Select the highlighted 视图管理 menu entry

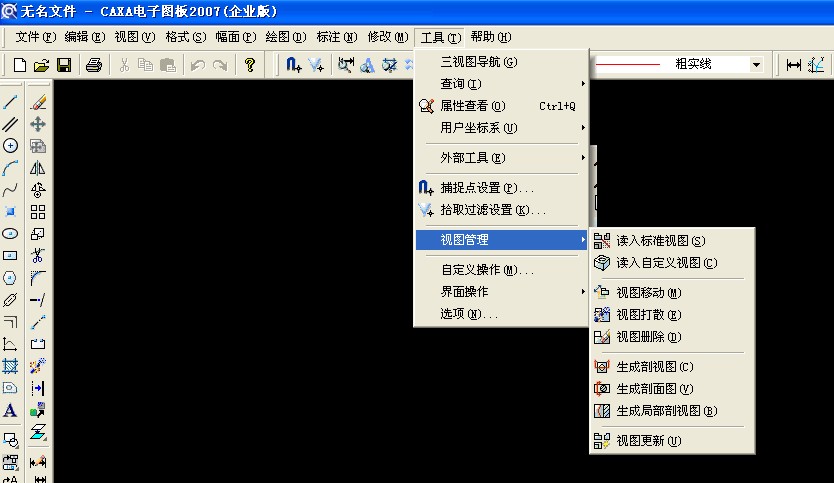pos(502,240)
